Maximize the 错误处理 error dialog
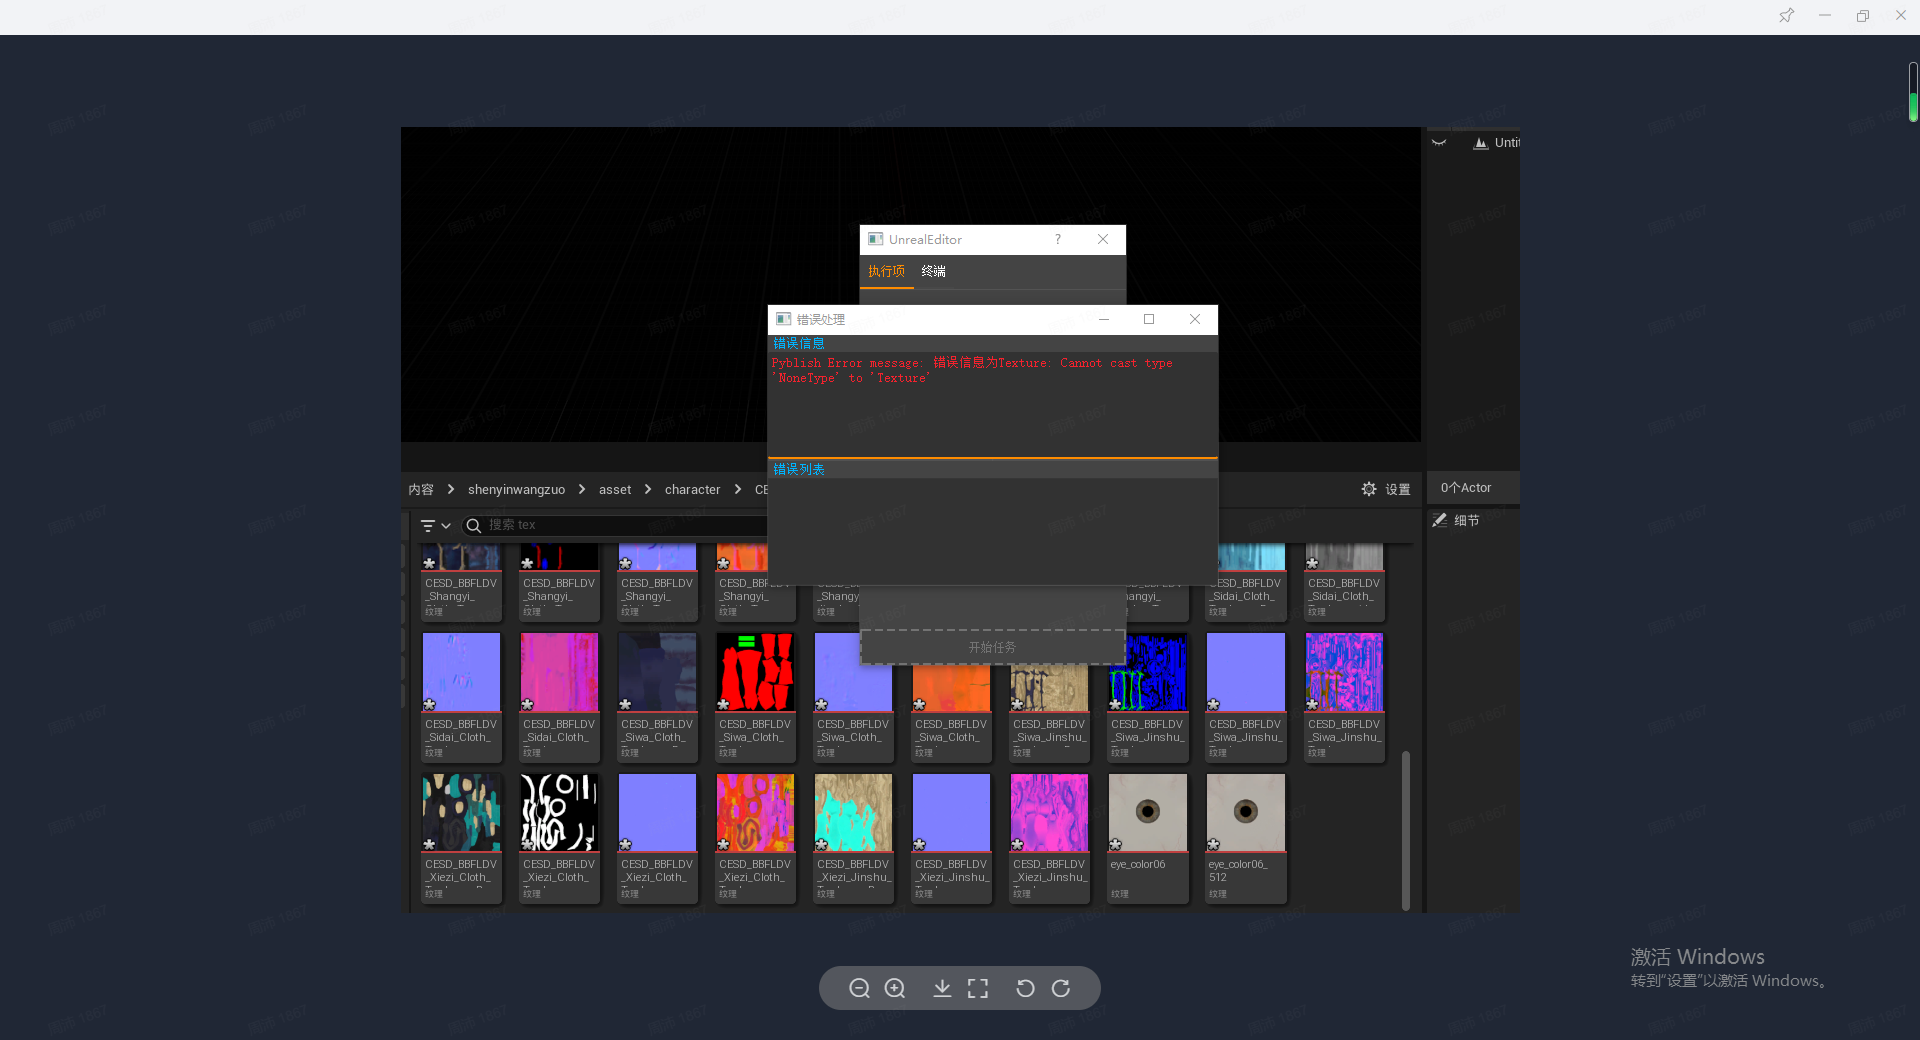Viewport: 1920px width, 1040px height. (x=1149, y=319)
